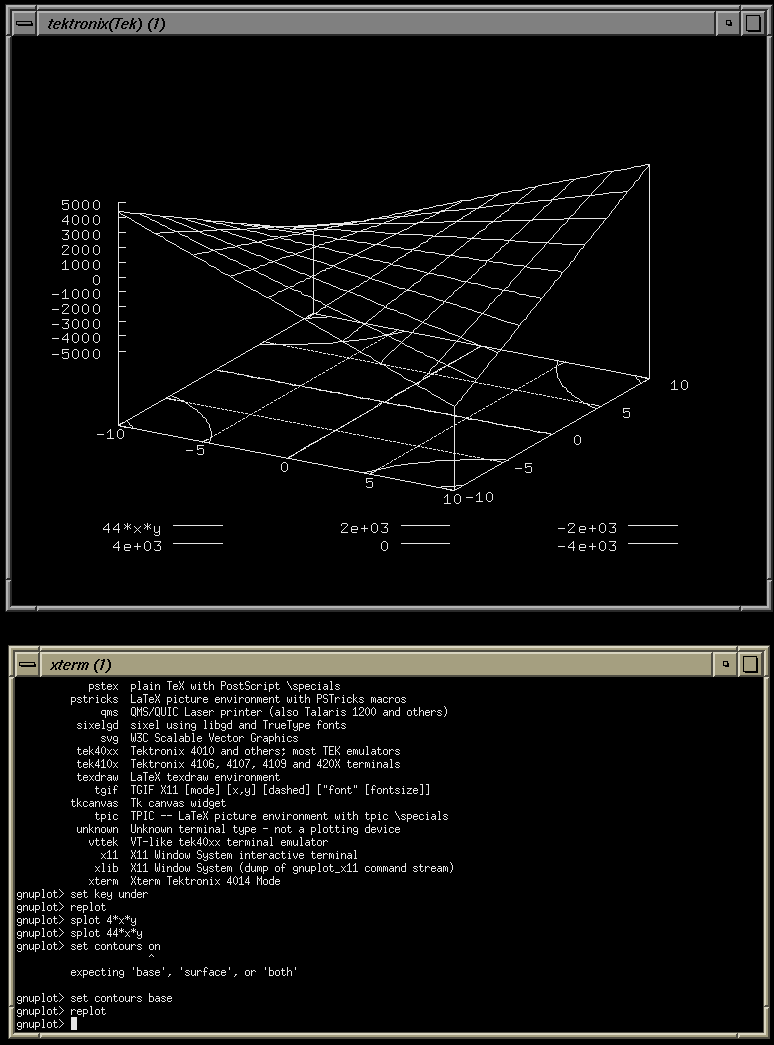Click the topmost z-axis label 5000
Image resolution: width=774 pixels, height=1045 pixels.
click(80, 205)
